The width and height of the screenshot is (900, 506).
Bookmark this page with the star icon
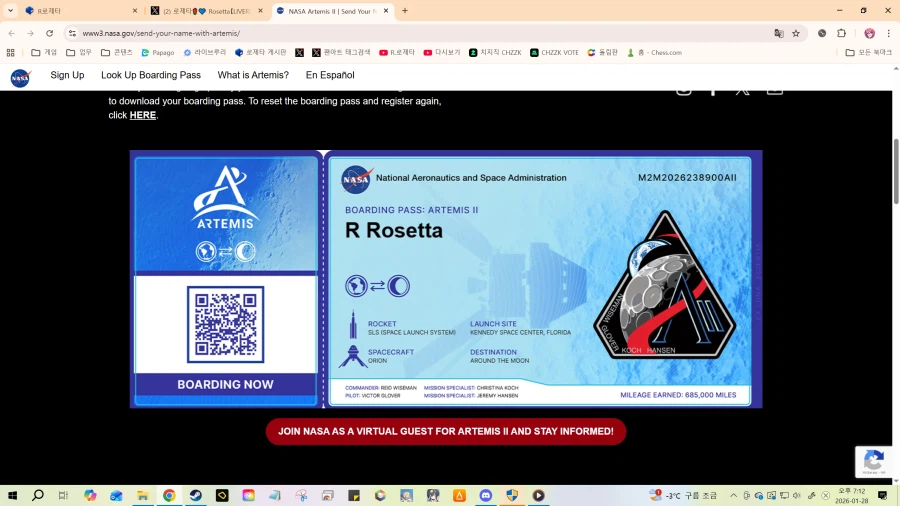click(796, 33)
